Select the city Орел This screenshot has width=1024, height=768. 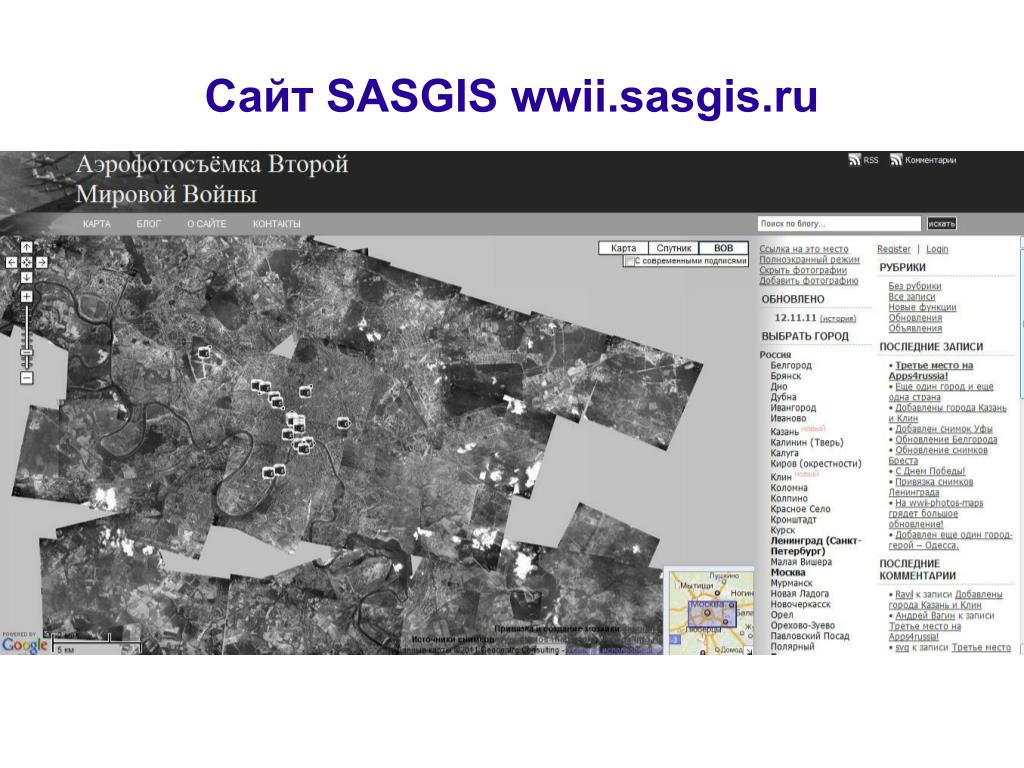click(x=782, y=615)
